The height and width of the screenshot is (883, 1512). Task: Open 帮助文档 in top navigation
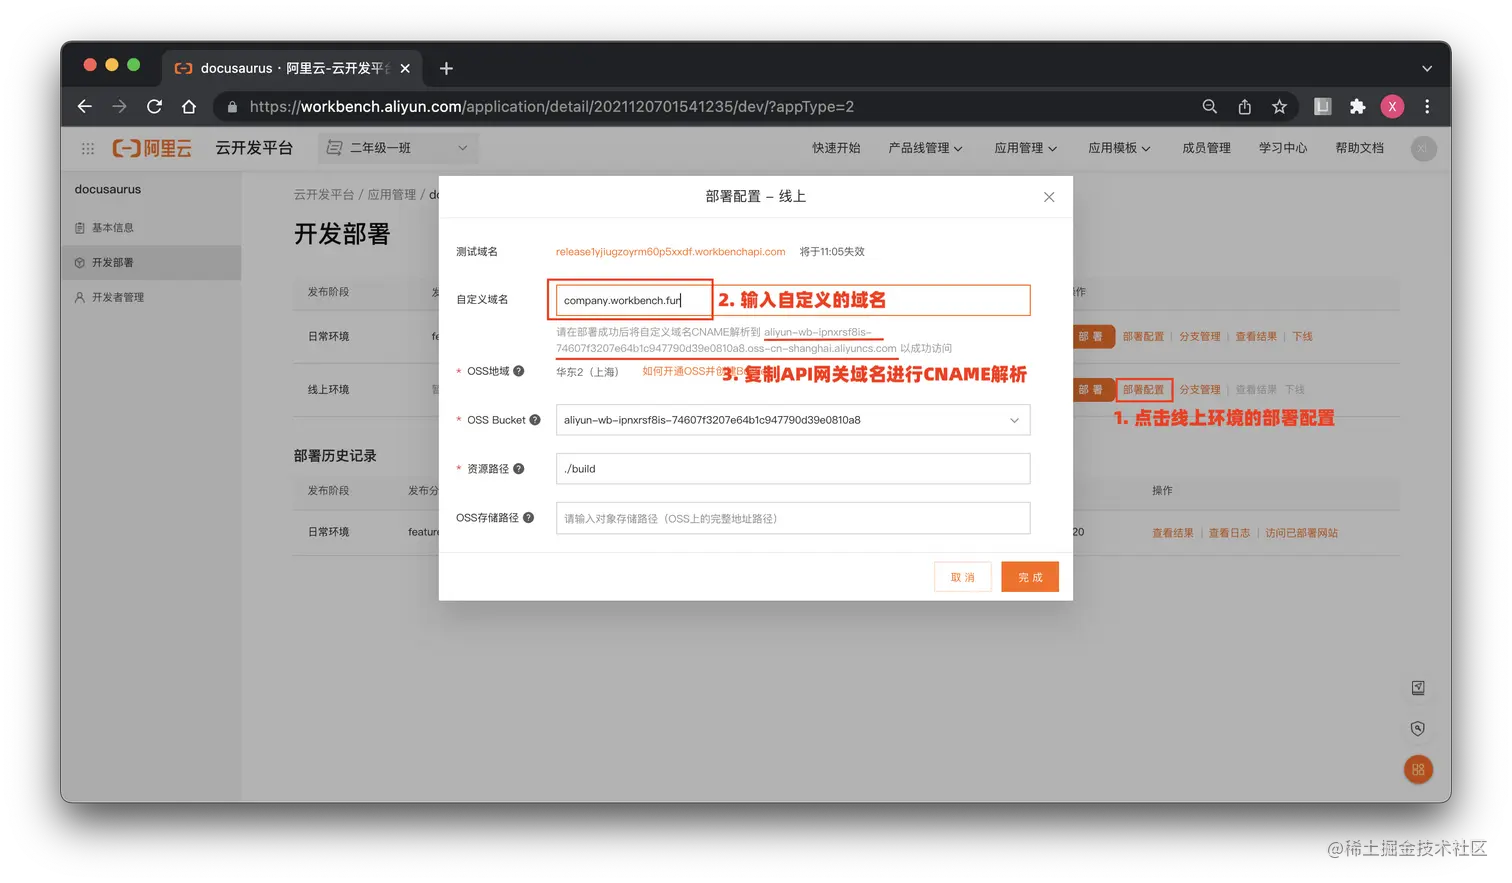click(x=1359, y=148)
